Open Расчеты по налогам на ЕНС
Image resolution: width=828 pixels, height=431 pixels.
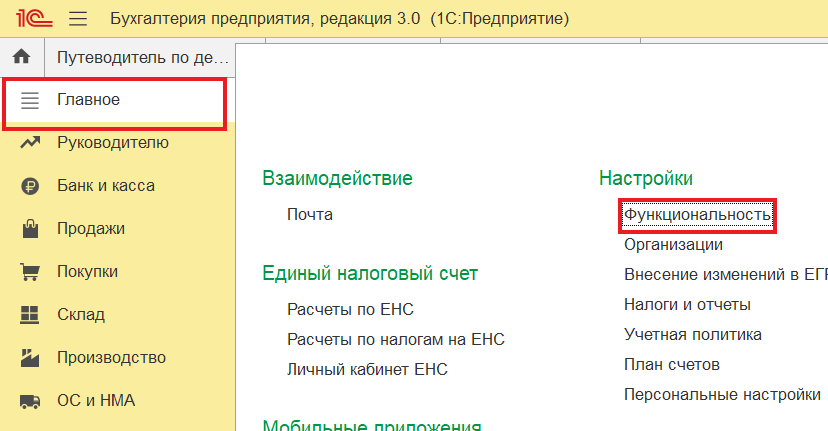click(x=396, y=339)
